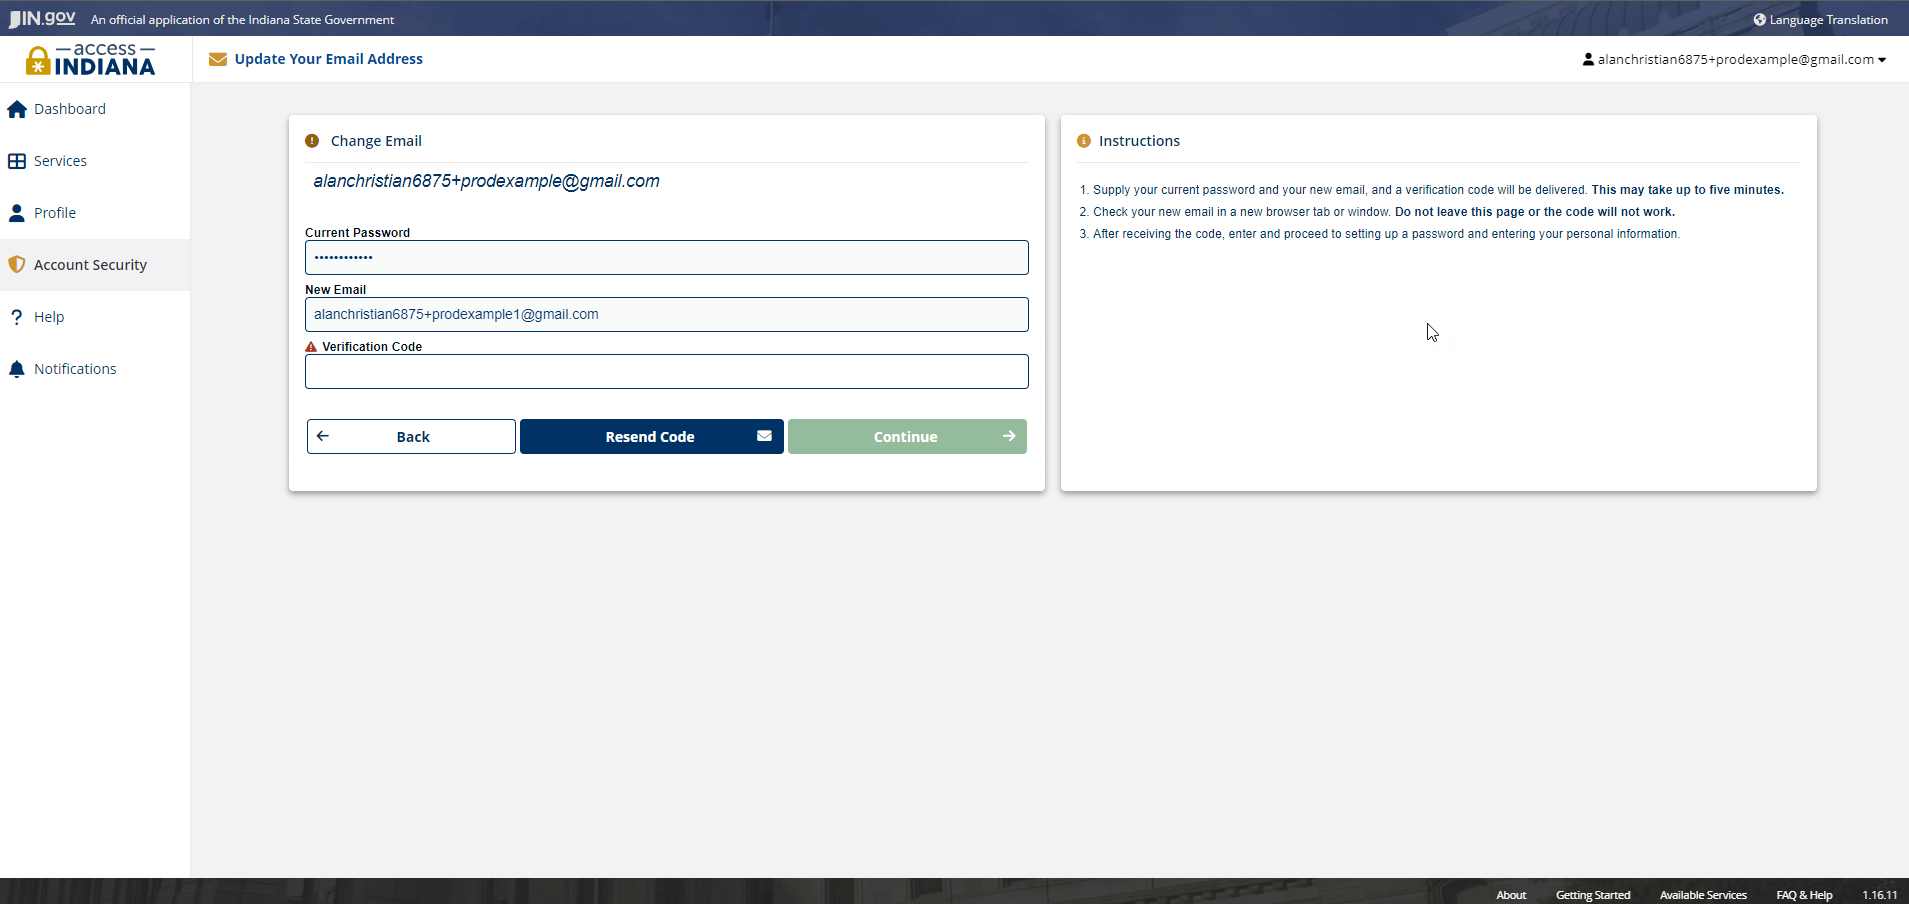1909x904 pixels.
Task: Click the Language Translation globe icon
Action: (x=1759, y=19)
